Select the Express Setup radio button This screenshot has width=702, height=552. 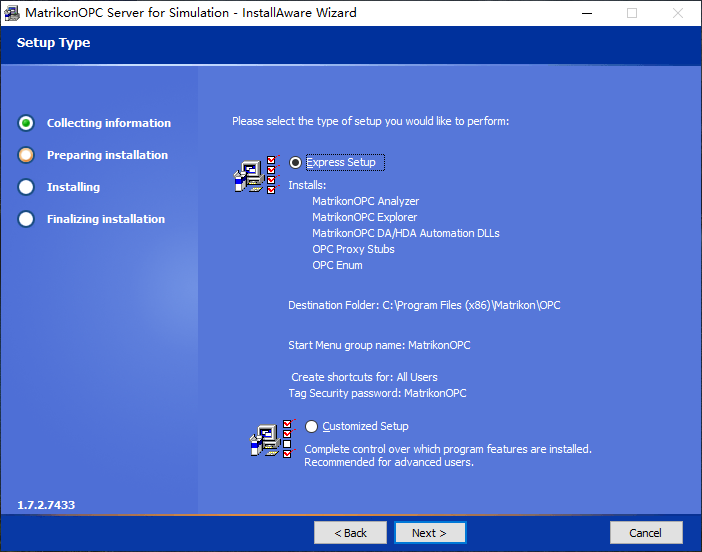pos(295,162)
